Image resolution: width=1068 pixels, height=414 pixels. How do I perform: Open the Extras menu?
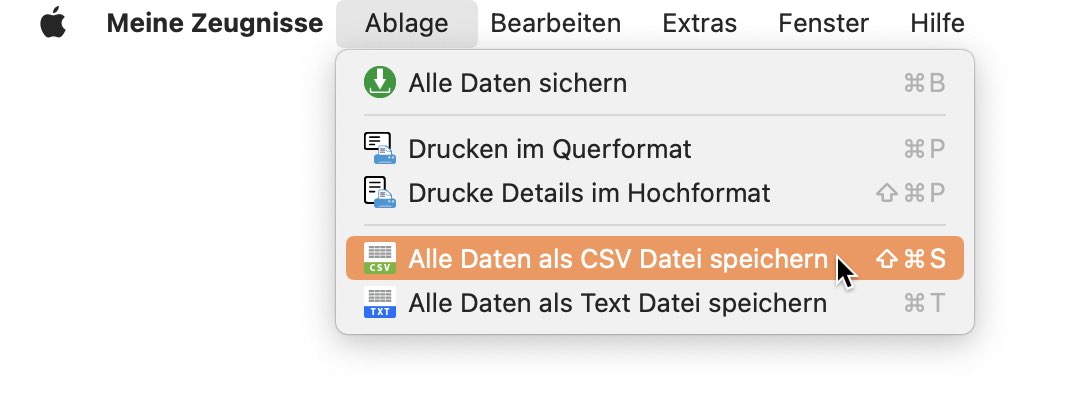coord(700,24)
